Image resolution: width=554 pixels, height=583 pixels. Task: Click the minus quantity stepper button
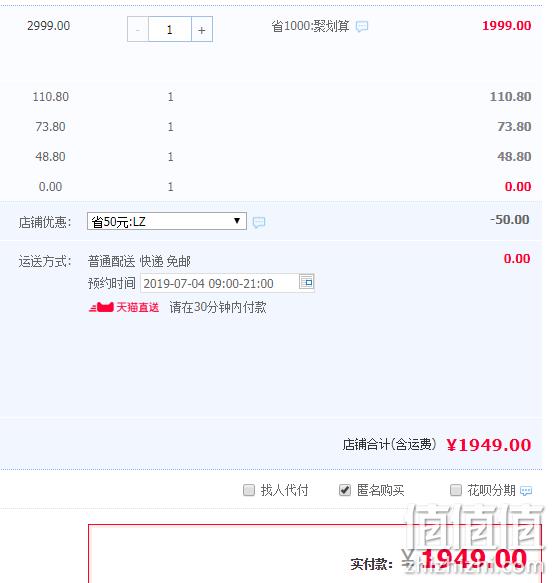(x=138, y=29)
